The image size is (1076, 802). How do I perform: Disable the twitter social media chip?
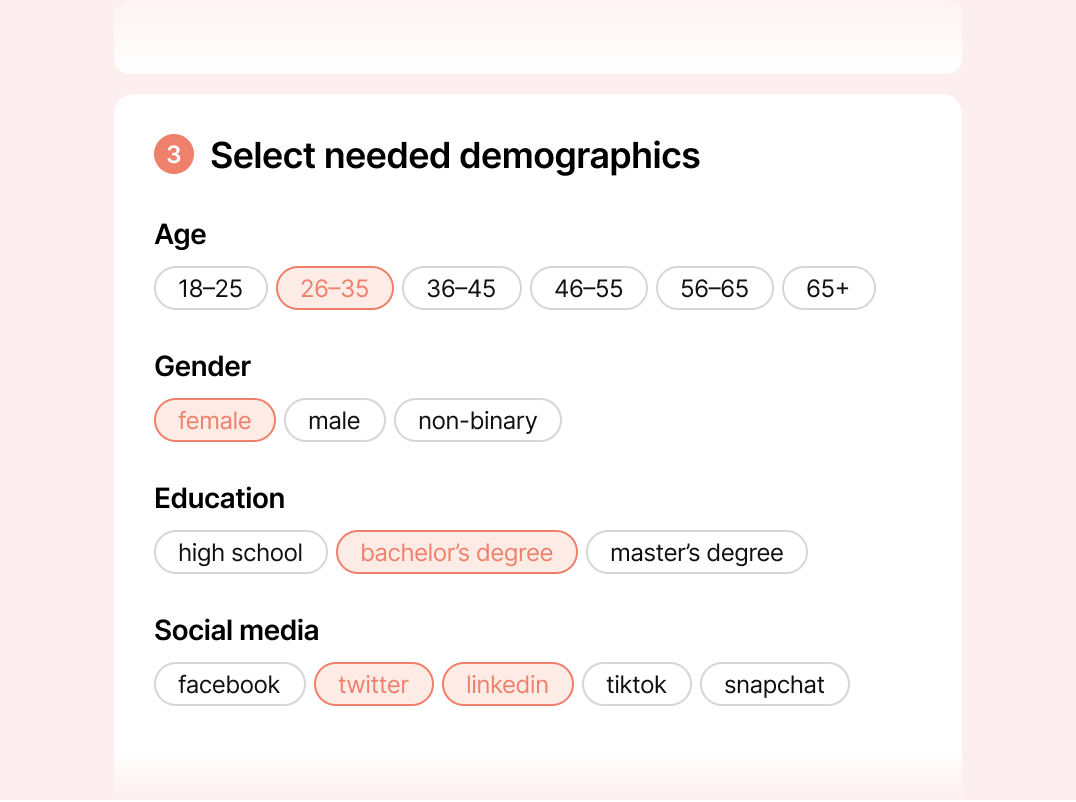coord(374,684)
